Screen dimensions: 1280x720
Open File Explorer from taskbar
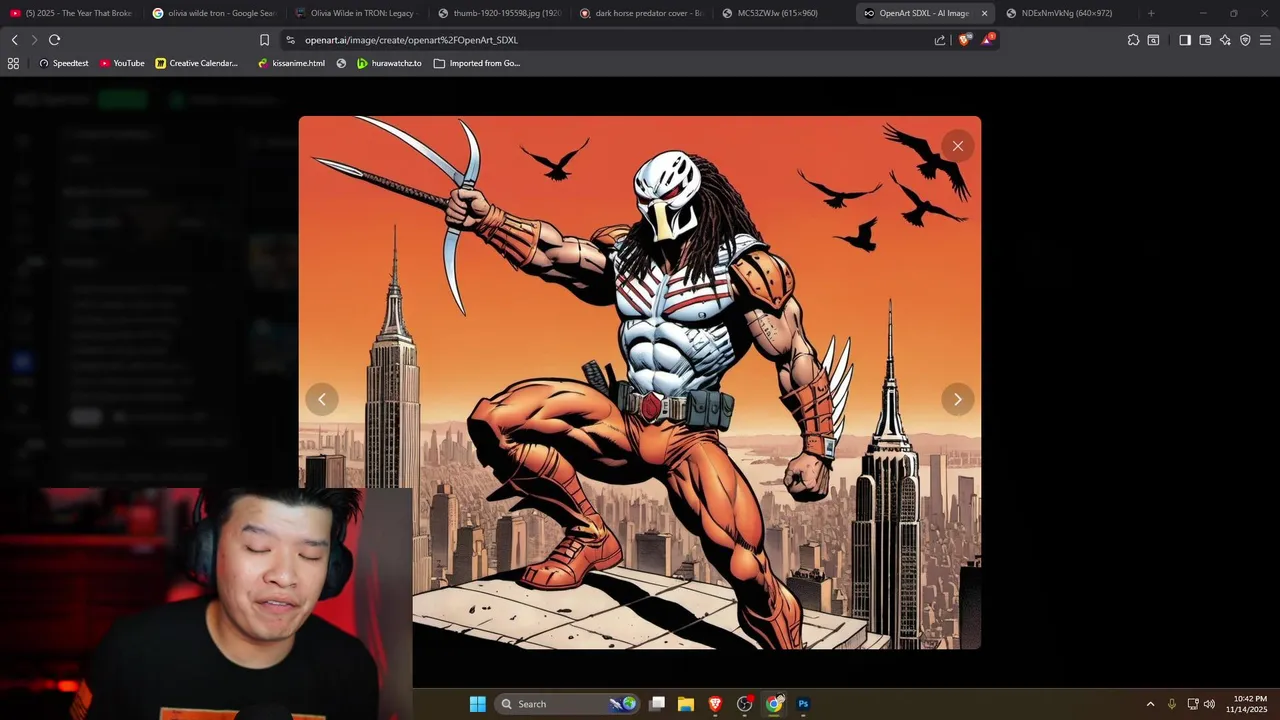click(x=686, y=704)
